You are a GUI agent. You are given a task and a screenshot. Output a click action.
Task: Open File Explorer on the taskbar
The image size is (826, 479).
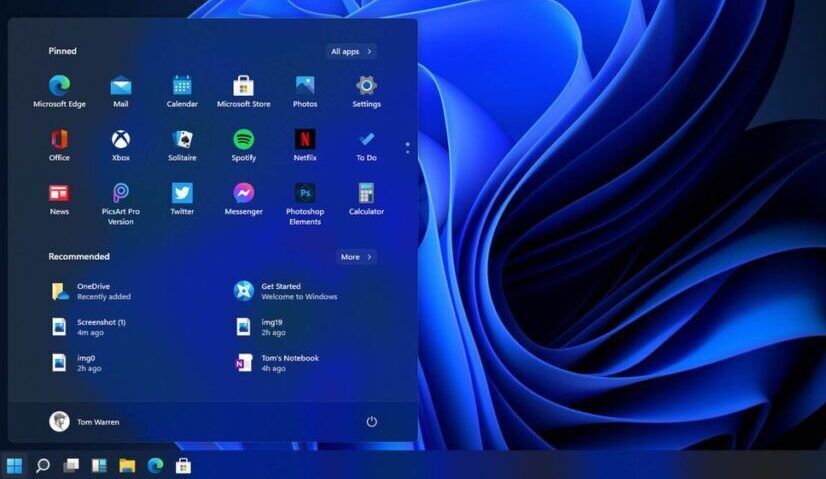click(127, 466)
